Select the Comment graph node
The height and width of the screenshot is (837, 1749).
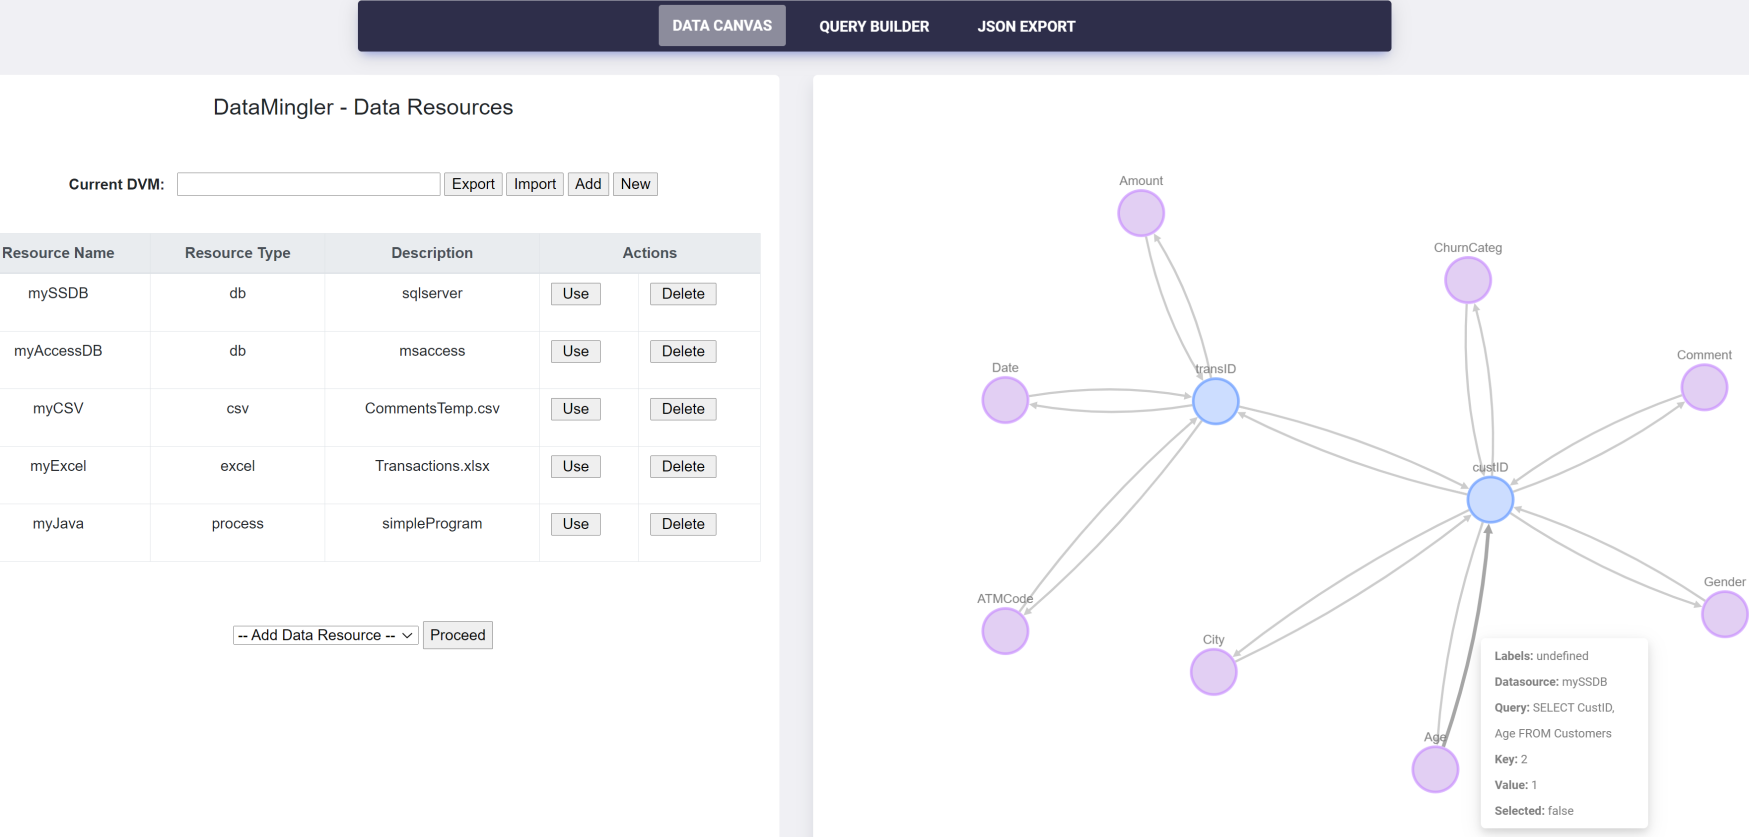(x=1703, y=387)
